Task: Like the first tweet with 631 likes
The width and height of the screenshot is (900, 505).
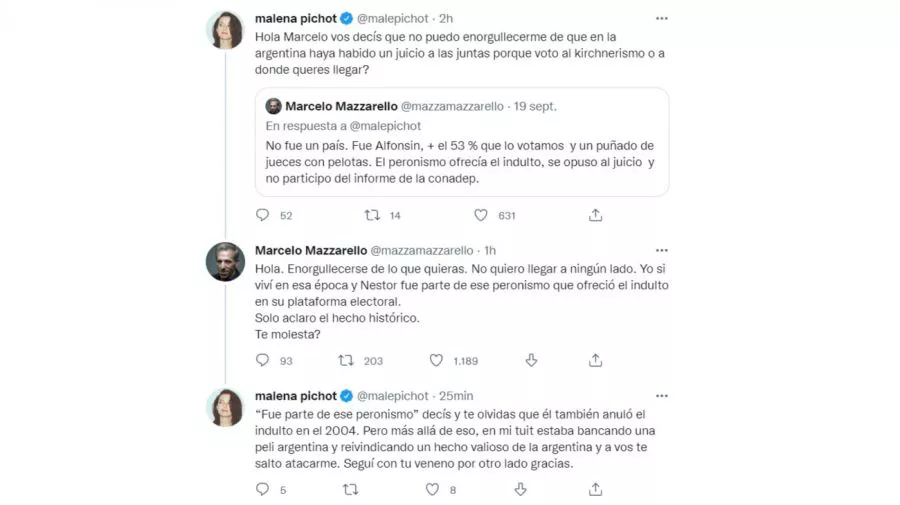Action: [481, 215]
